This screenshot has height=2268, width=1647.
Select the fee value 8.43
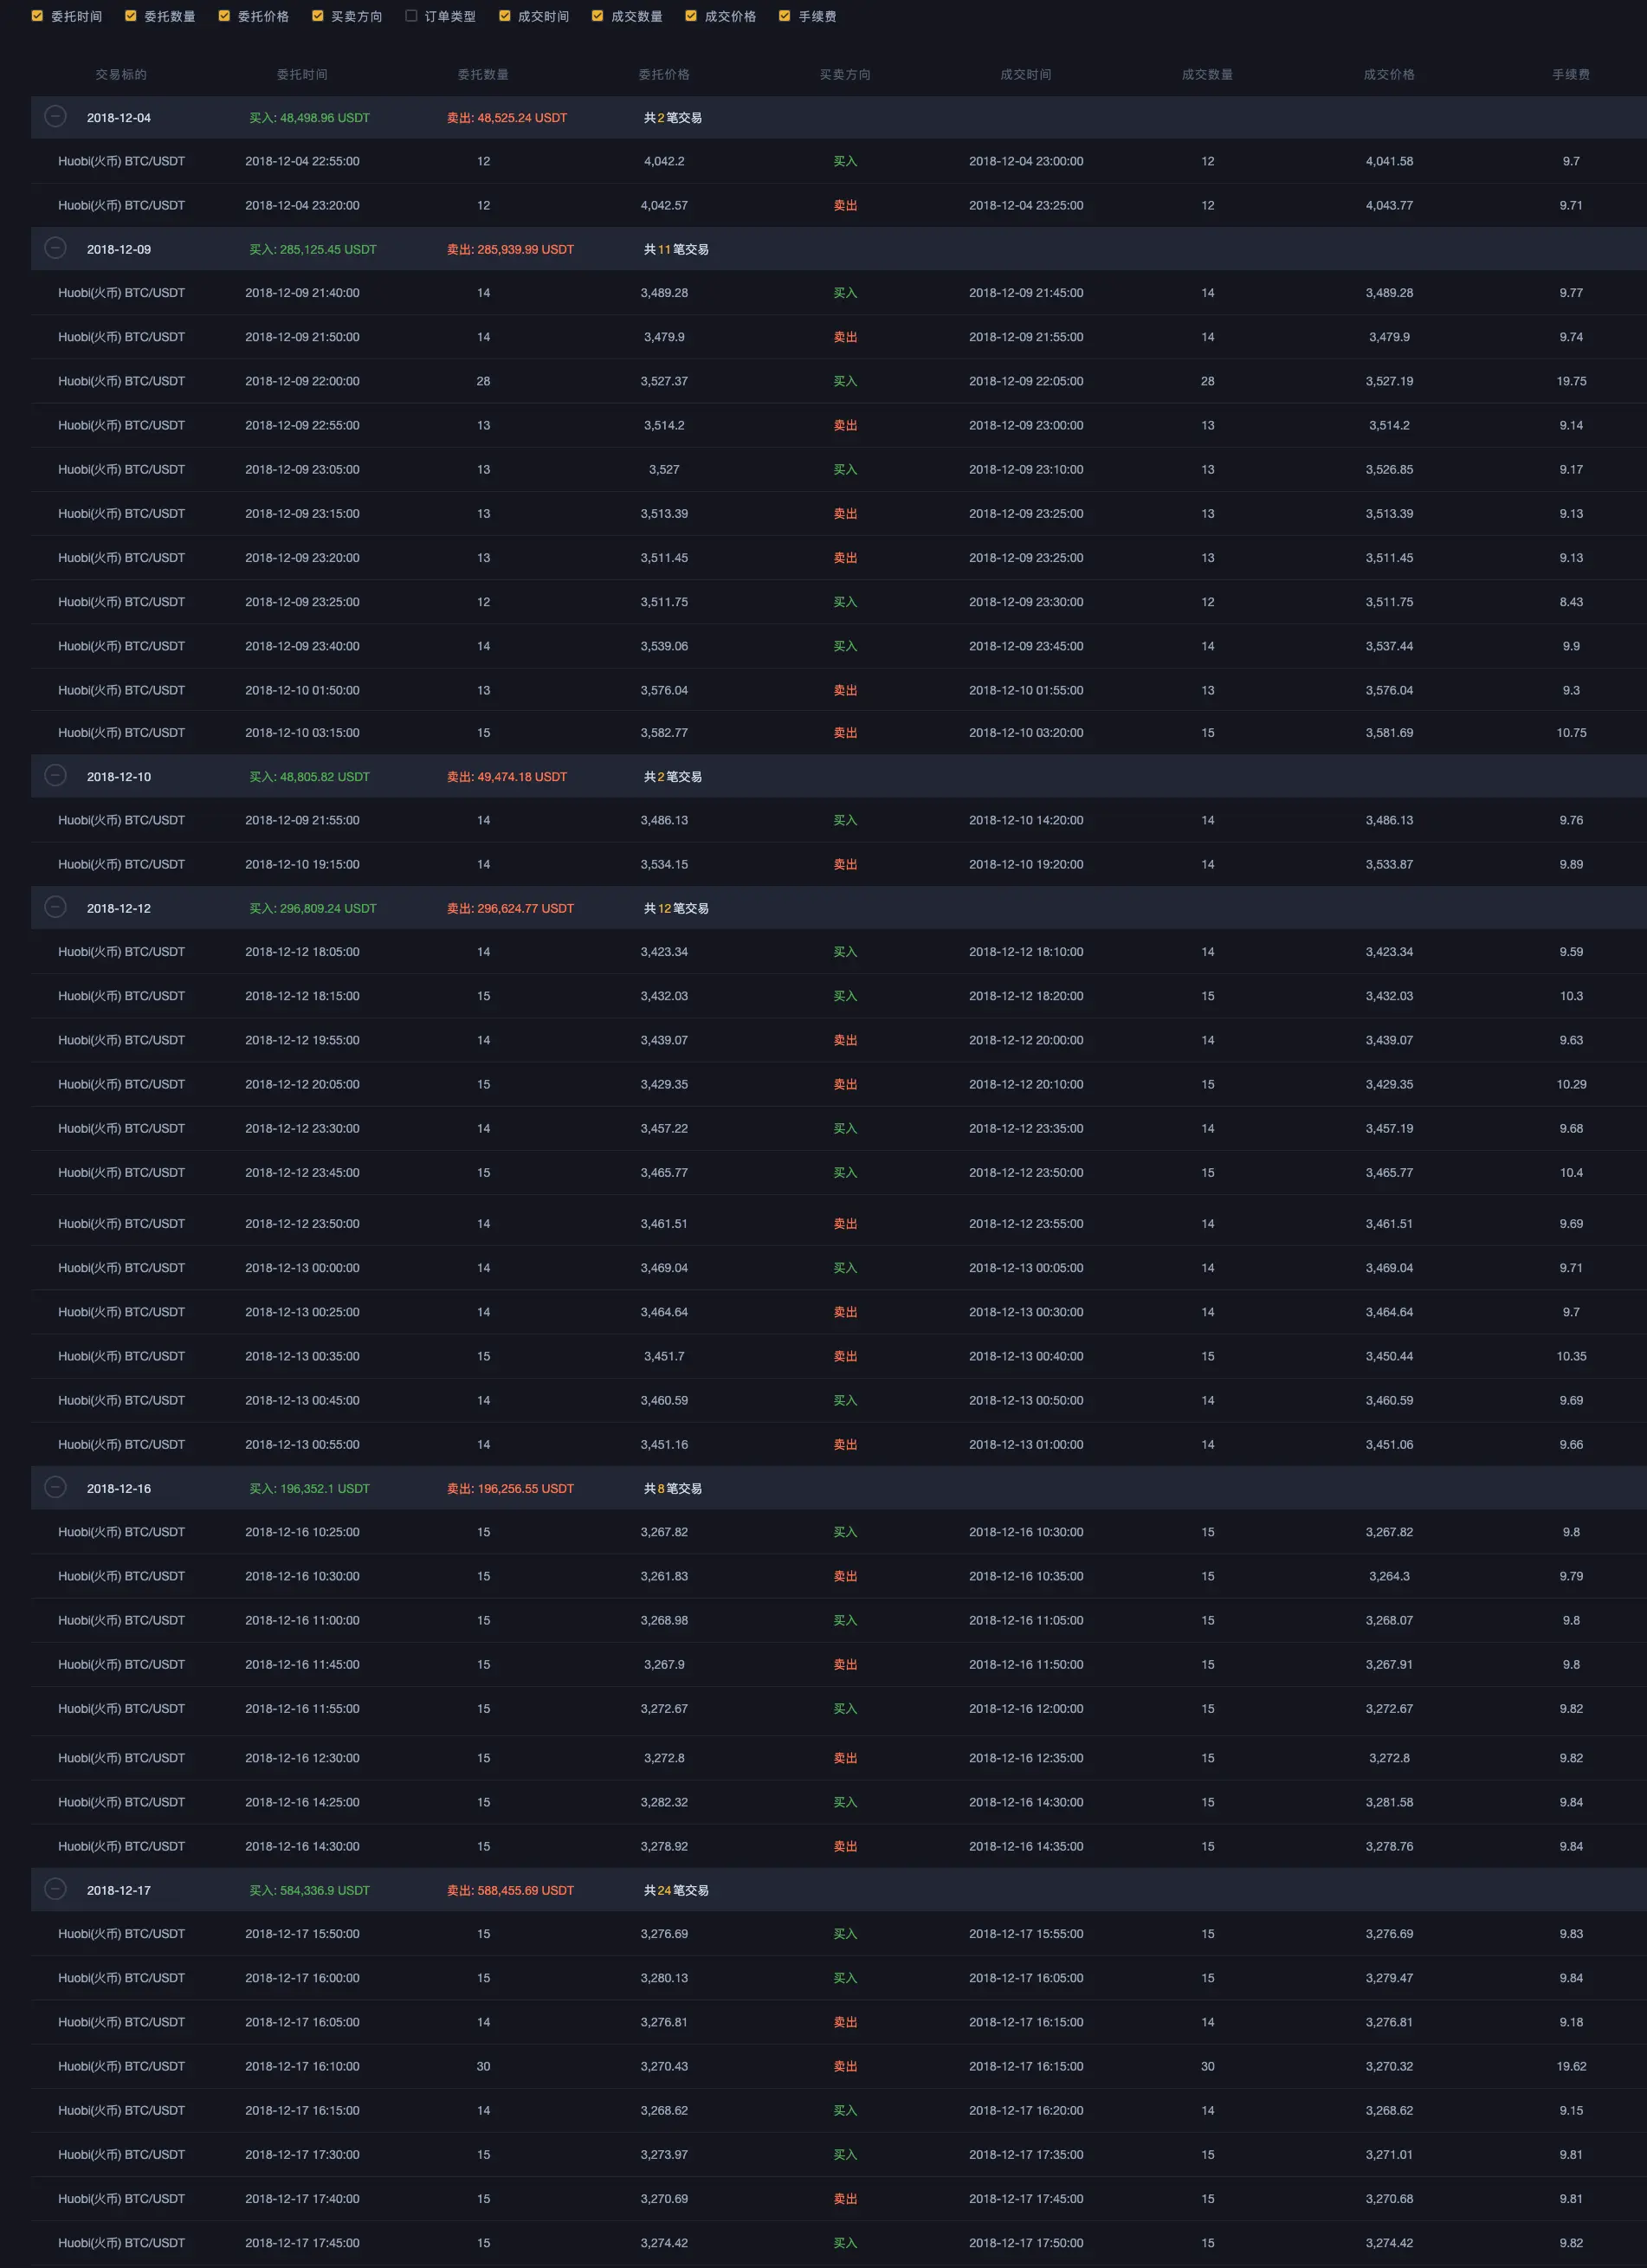1571,603
